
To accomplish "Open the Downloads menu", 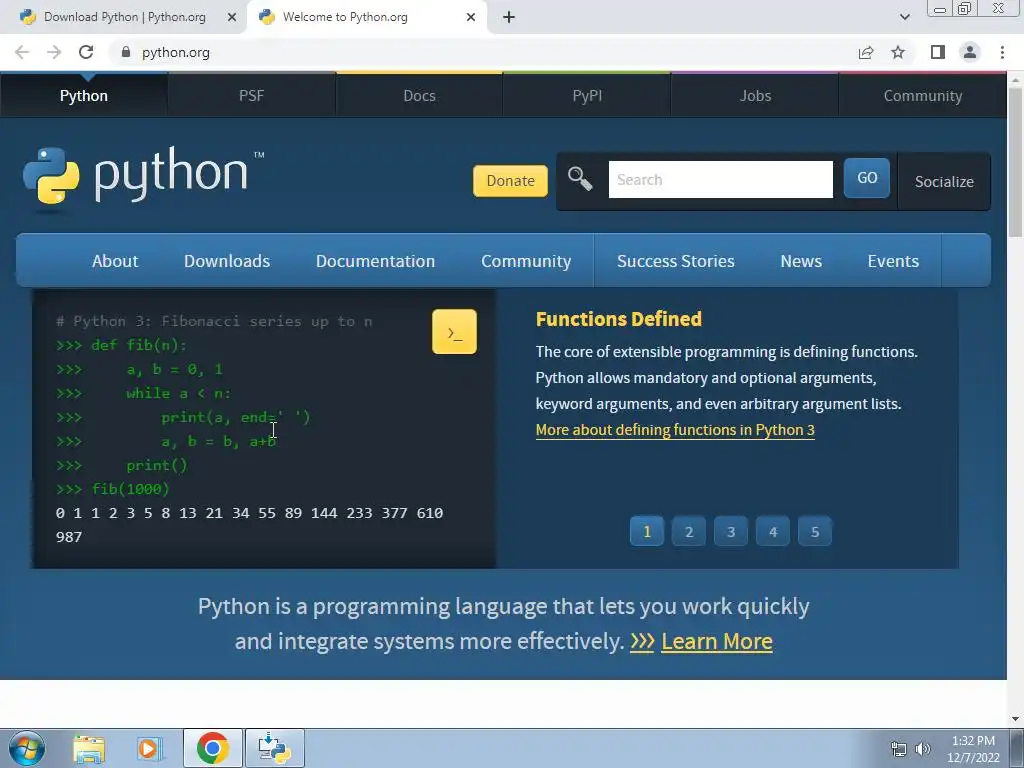I will [227, 261].
